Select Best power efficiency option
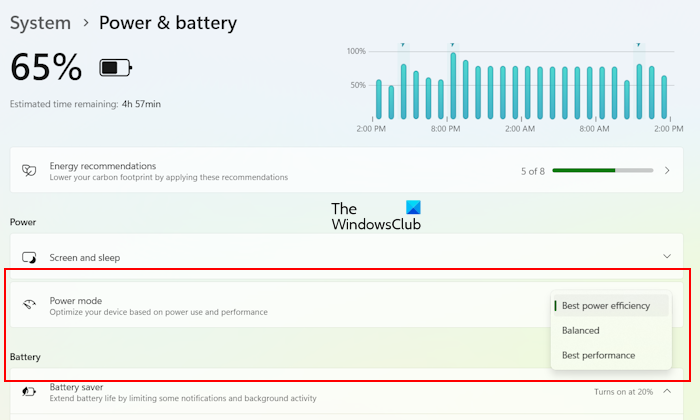Image resolution: width=700 pixels, height=420 pixels. pos(606,306)
